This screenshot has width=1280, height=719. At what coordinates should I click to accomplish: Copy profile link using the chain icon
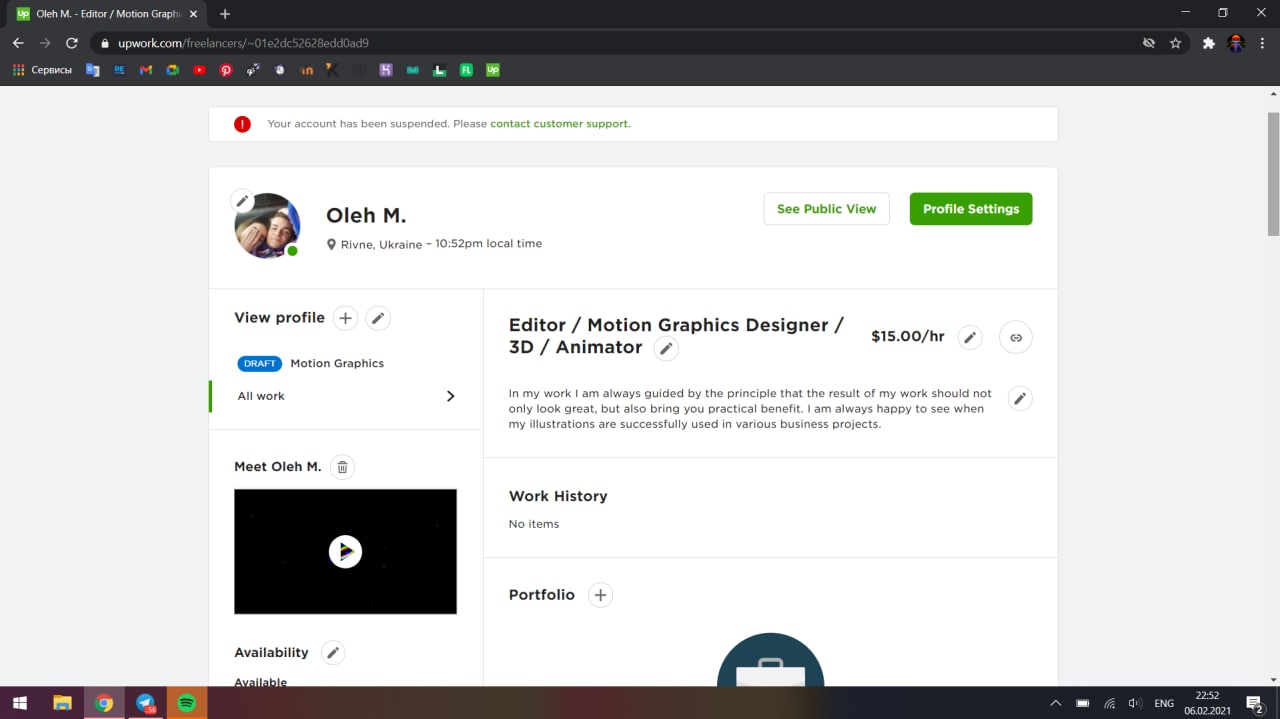(x=1016, y=337)
